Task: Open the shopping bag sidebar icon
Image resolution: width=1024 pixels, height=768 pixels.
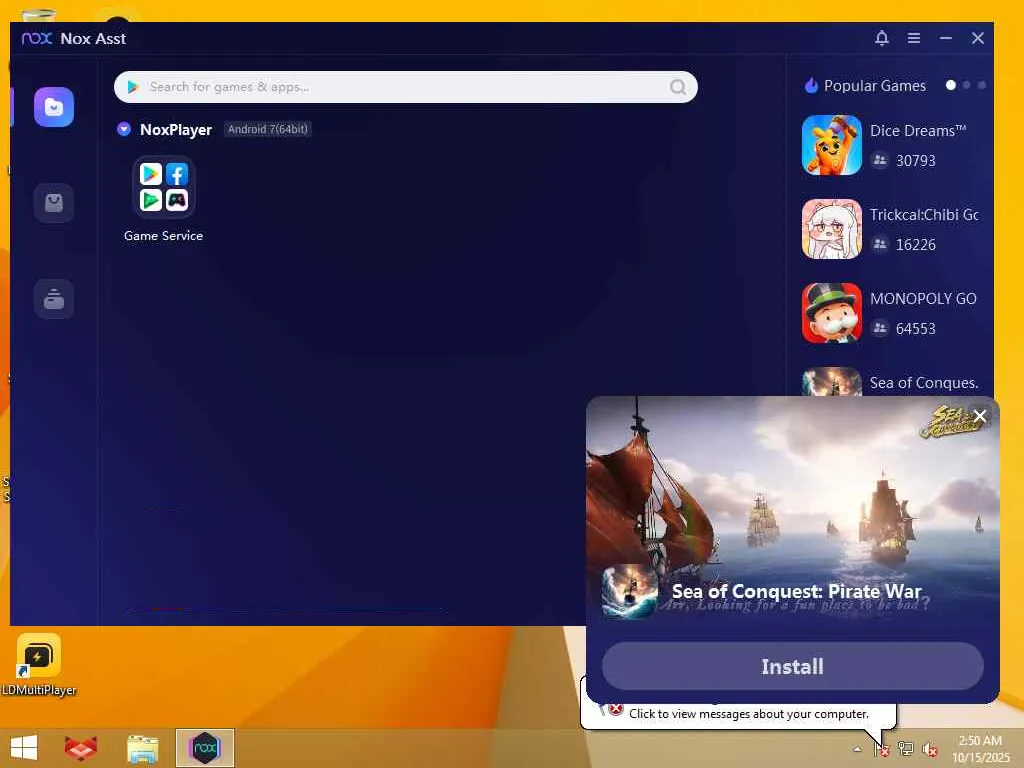Action: (54, 203)
